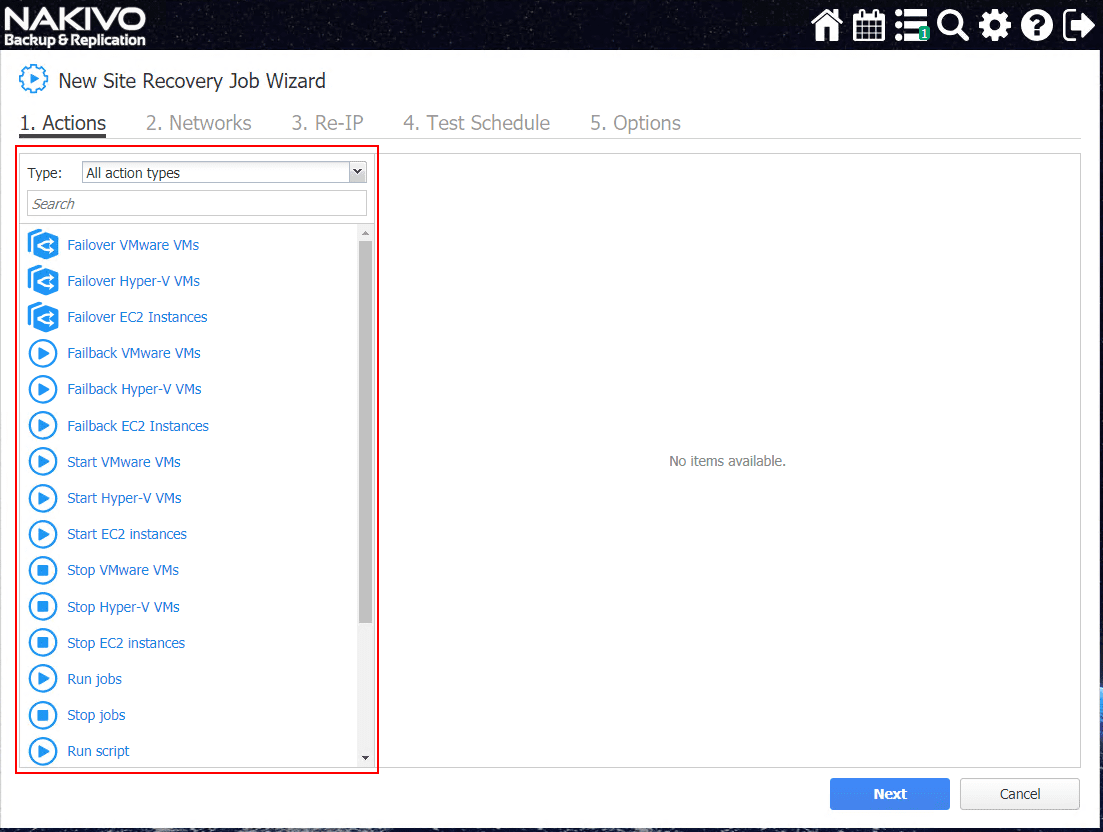Click the Run script play icon
This screenshot has height=832, width=1103.
(x=42, y=751)
